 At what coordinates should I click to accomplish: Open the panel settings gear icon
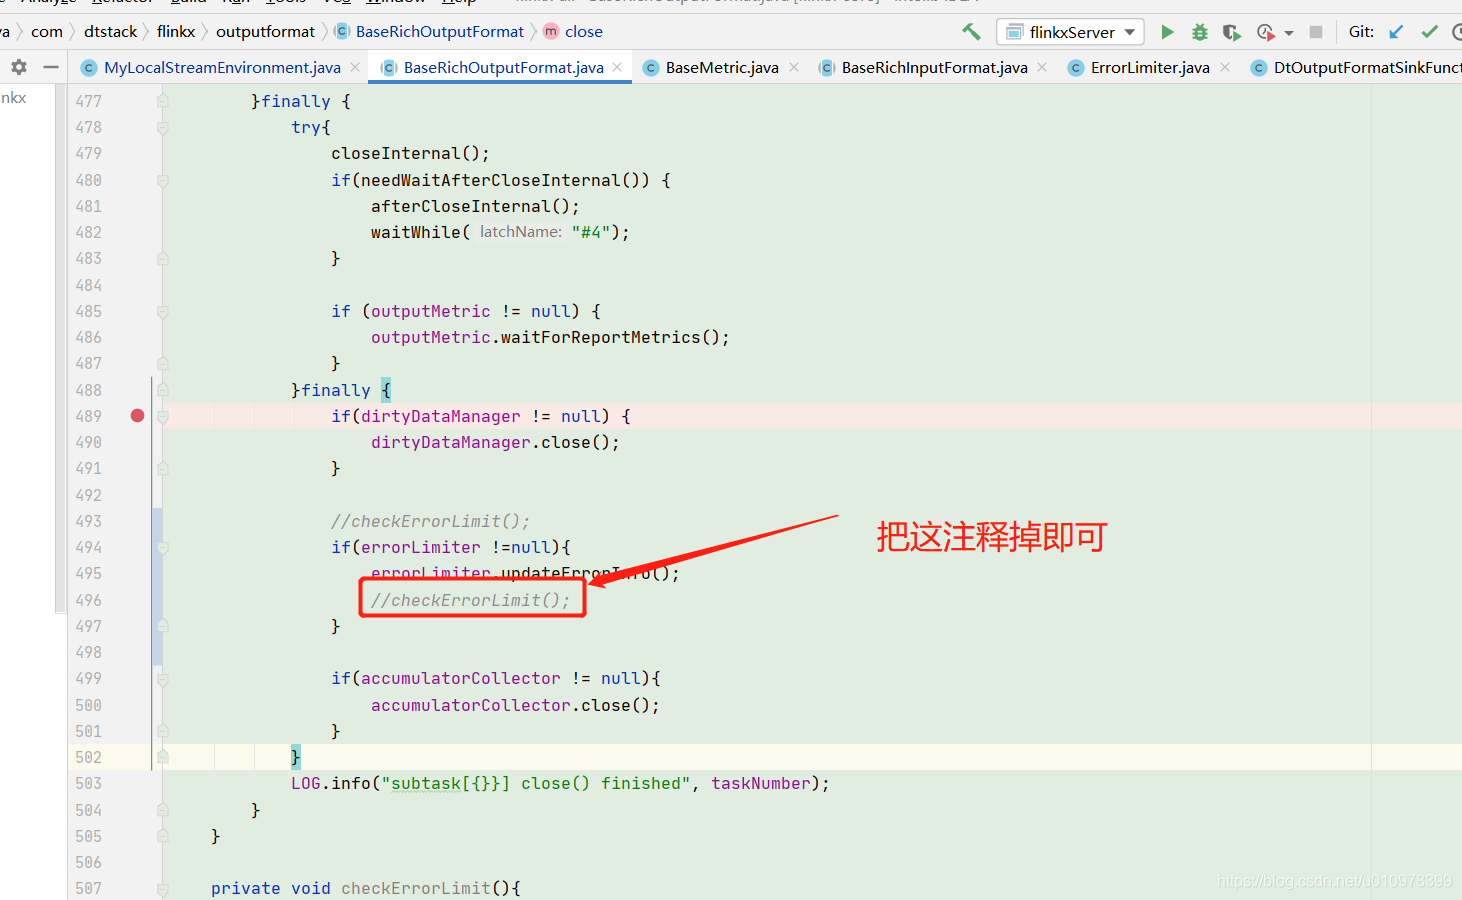point(19,68)
